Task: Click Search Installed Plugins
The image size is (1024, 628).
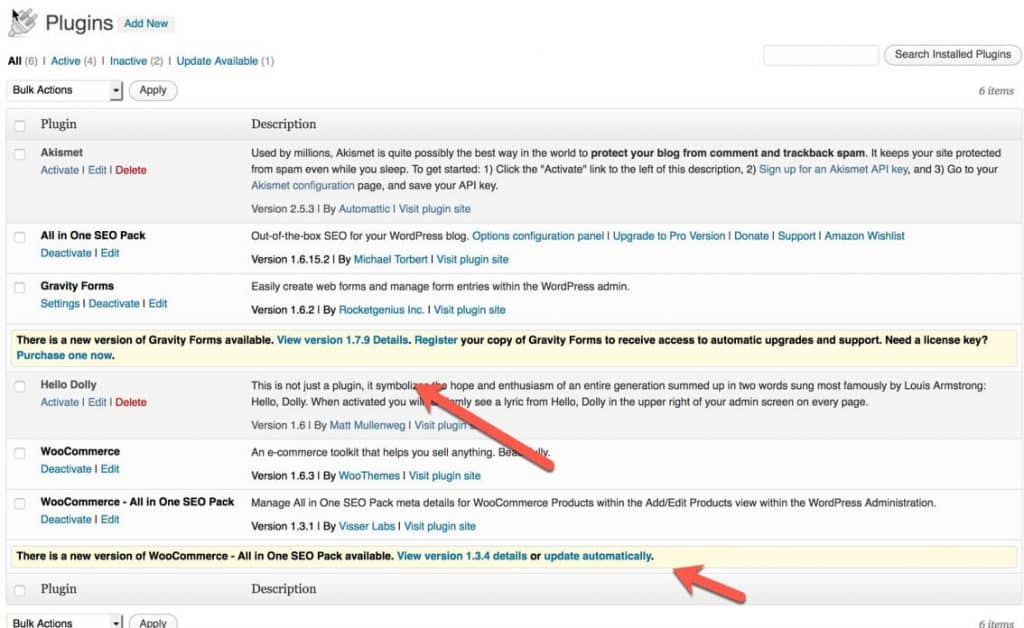Action: (951, 55)
